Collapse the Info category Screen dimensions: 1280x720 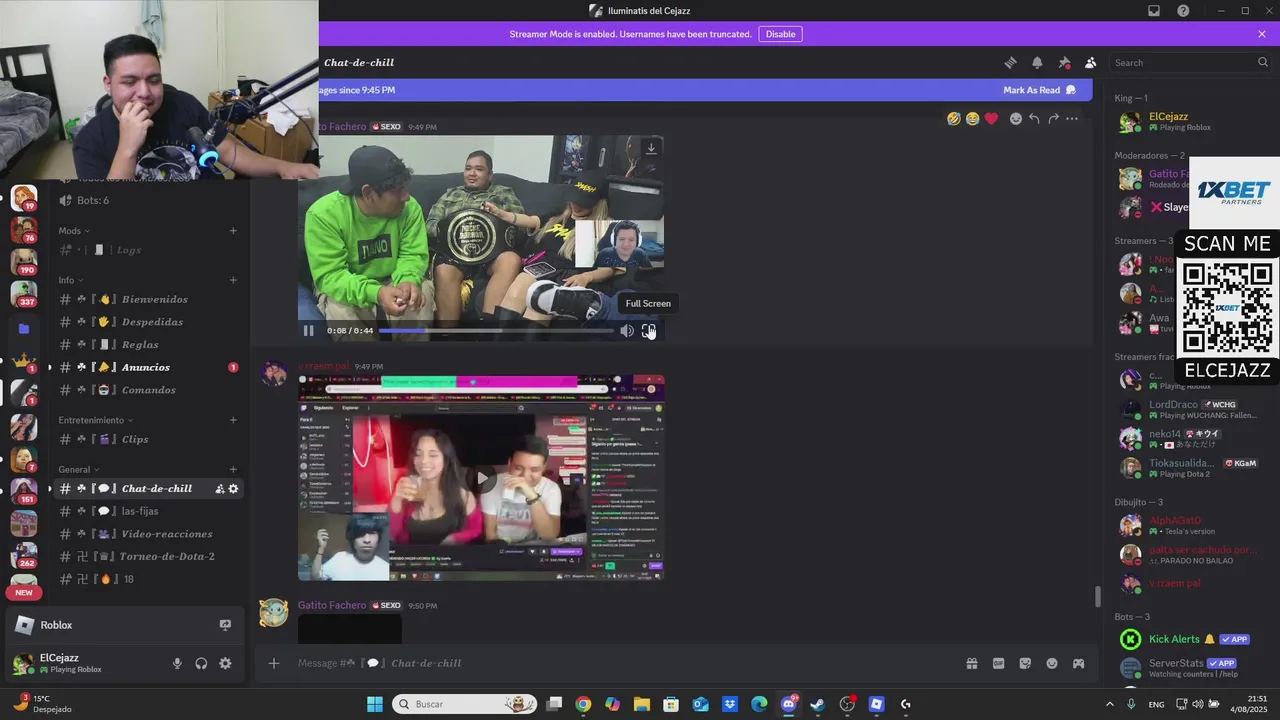[x=70, y=280]
